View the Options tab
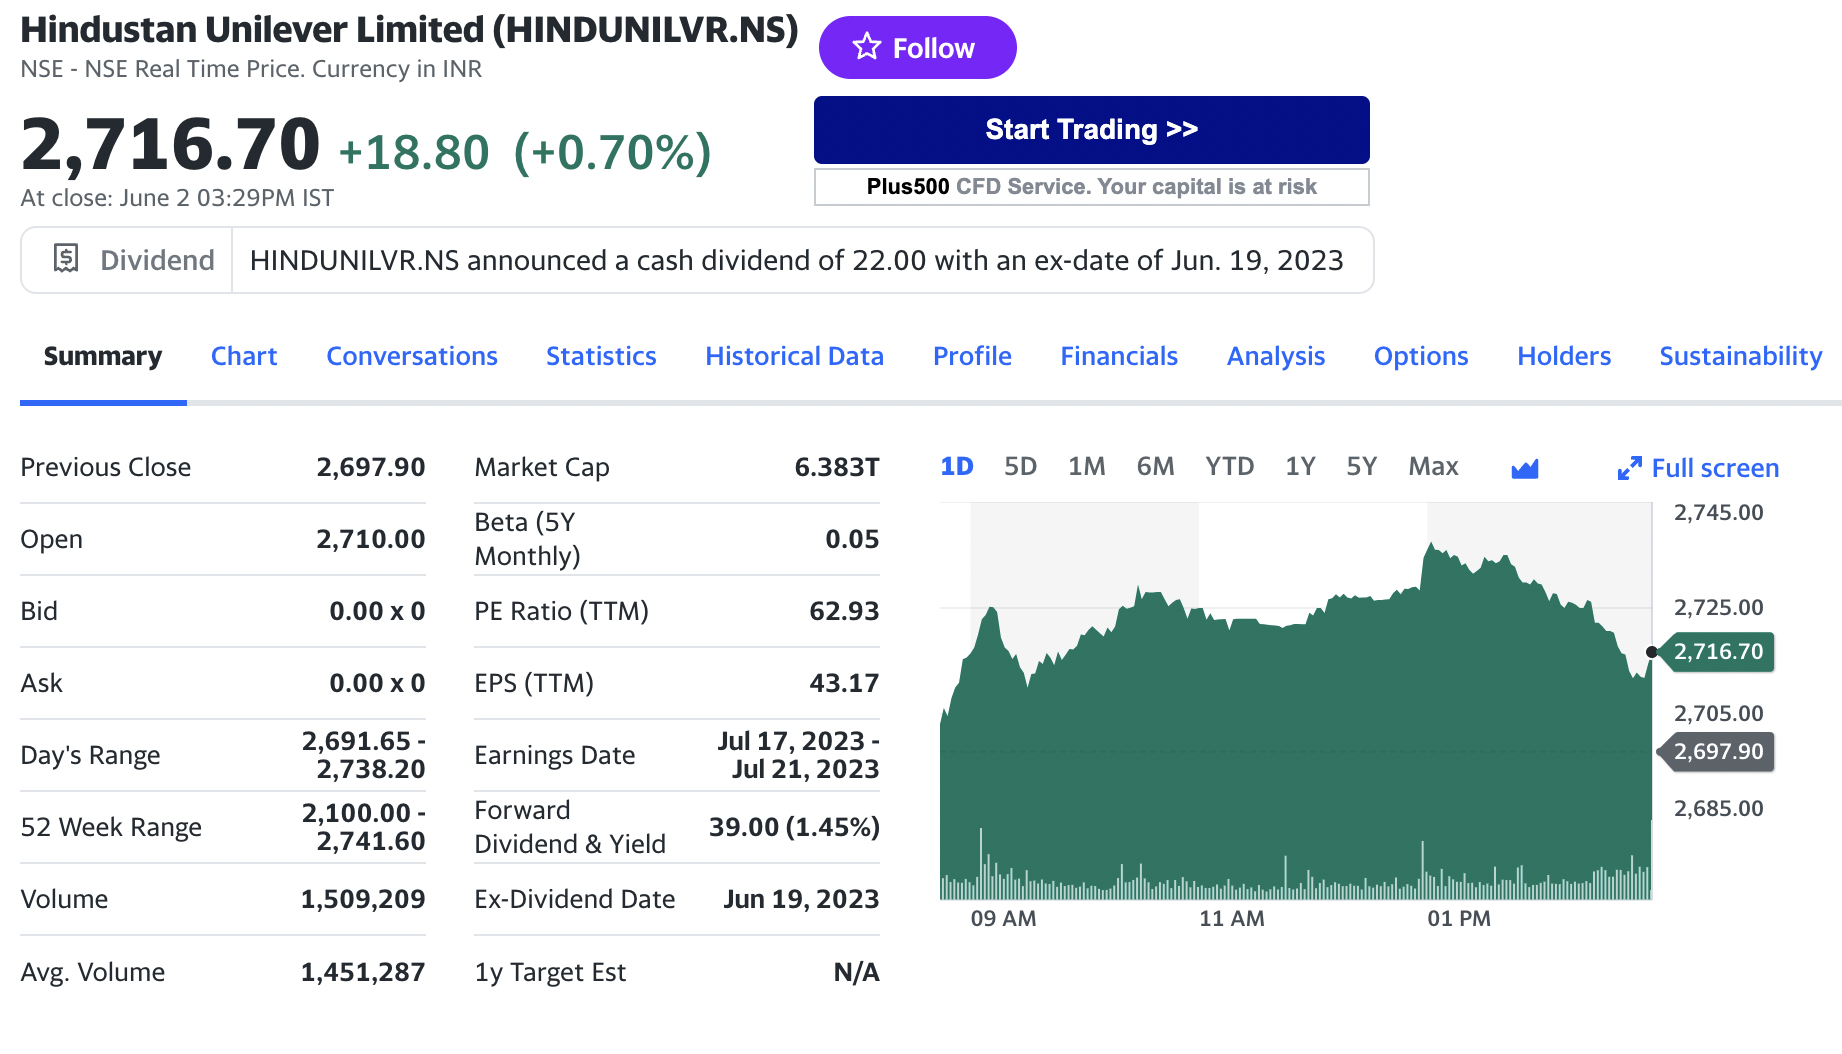 point(1421,357)
